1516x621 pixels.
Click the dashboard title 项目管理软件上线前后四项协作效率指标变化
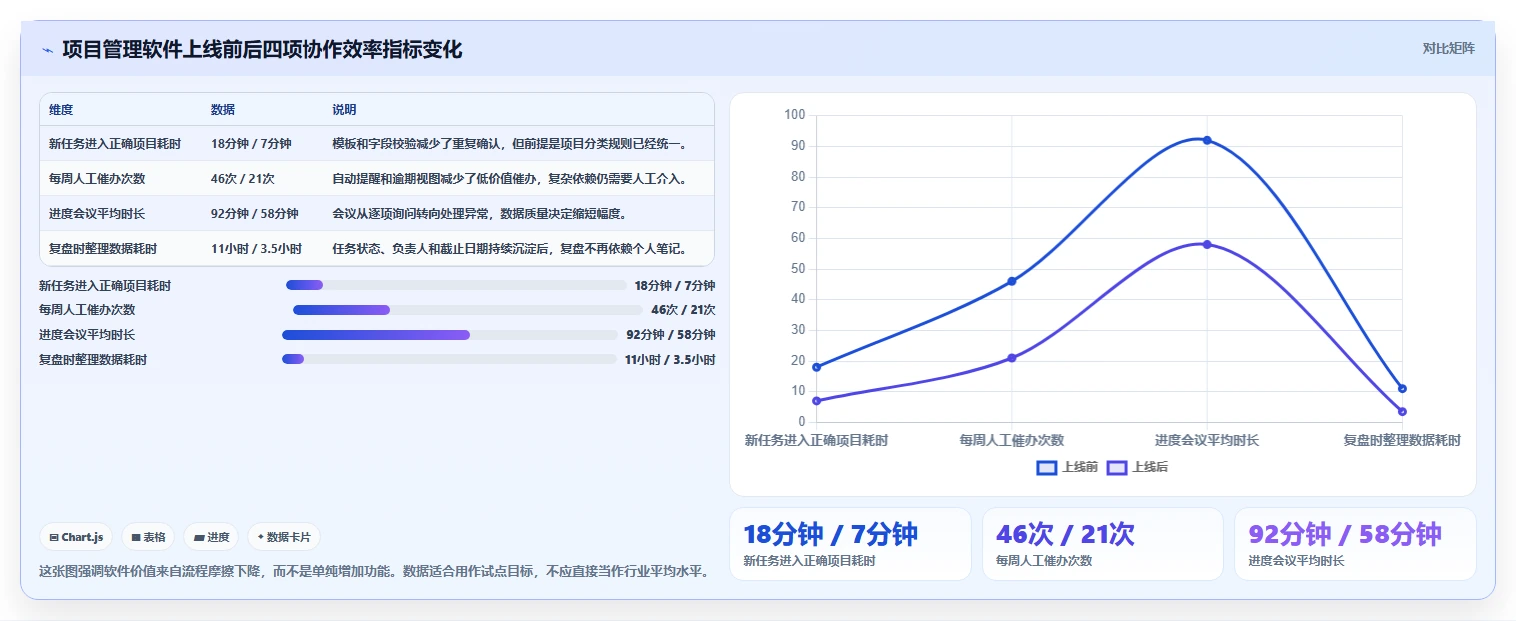point(262,50)
